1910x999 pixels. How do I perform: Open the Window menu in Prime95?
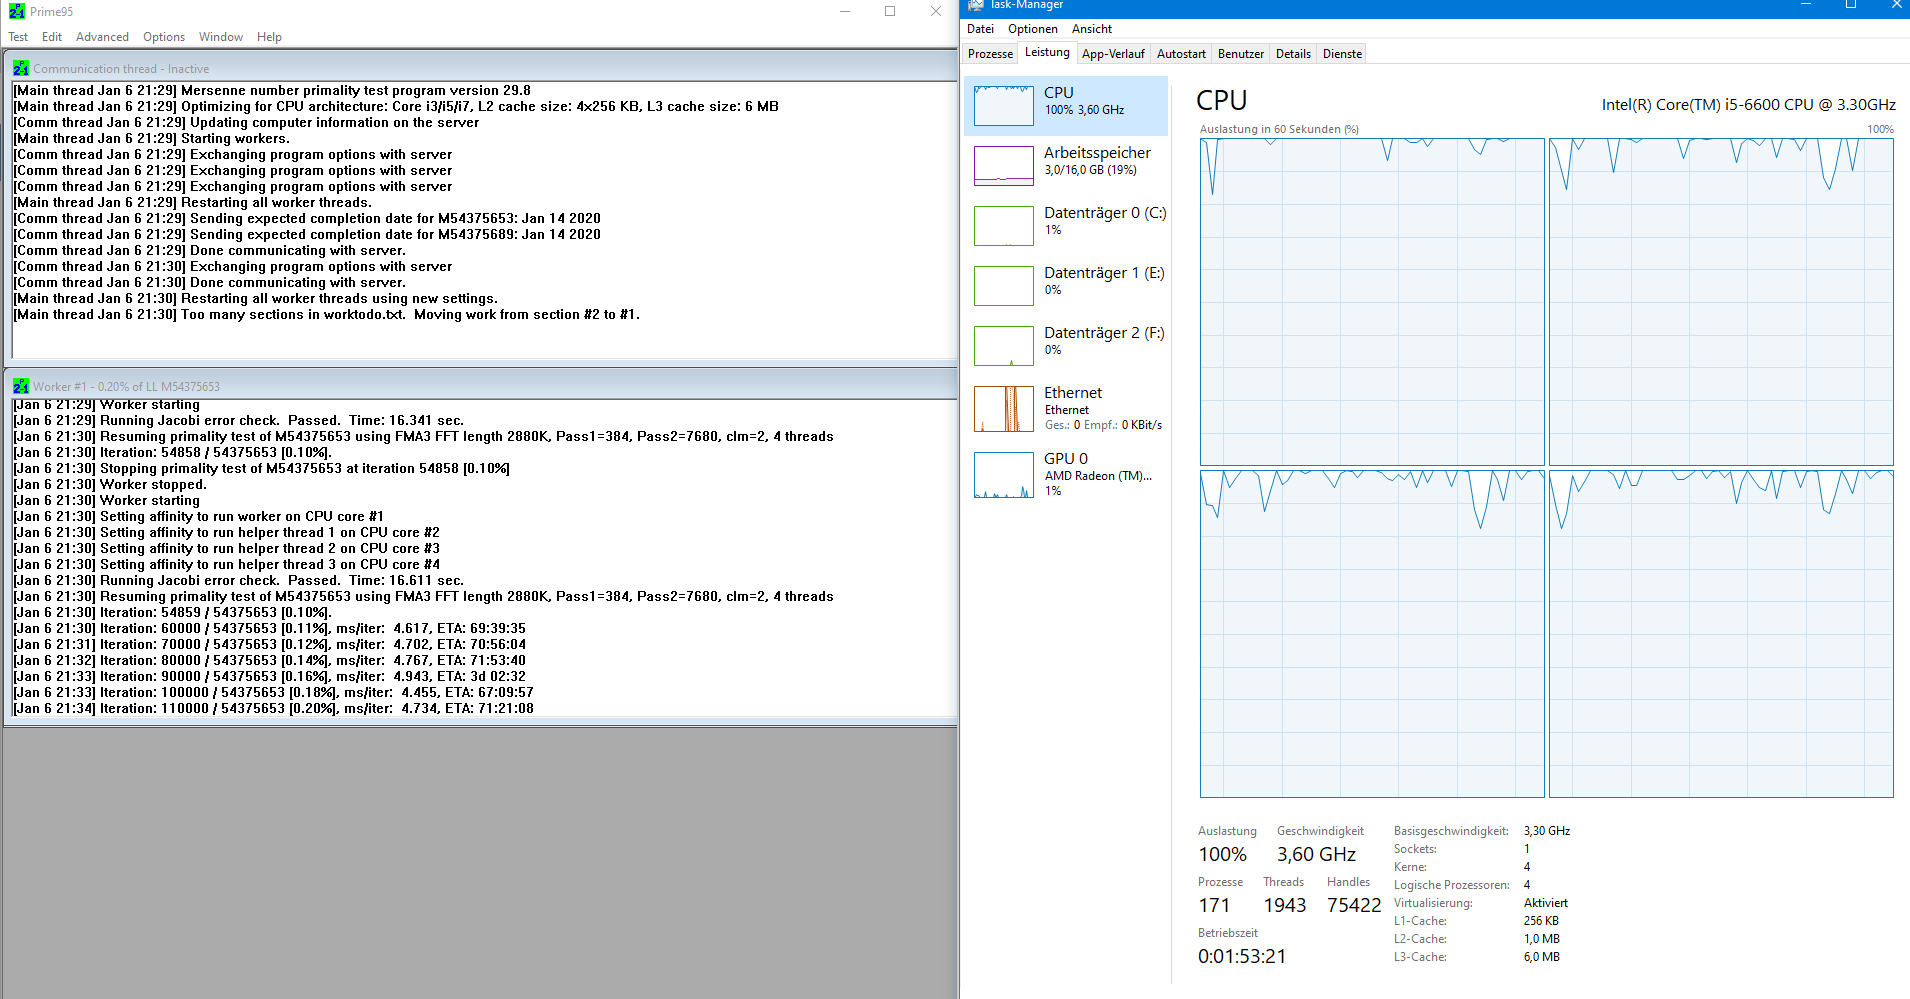(221, 37)
